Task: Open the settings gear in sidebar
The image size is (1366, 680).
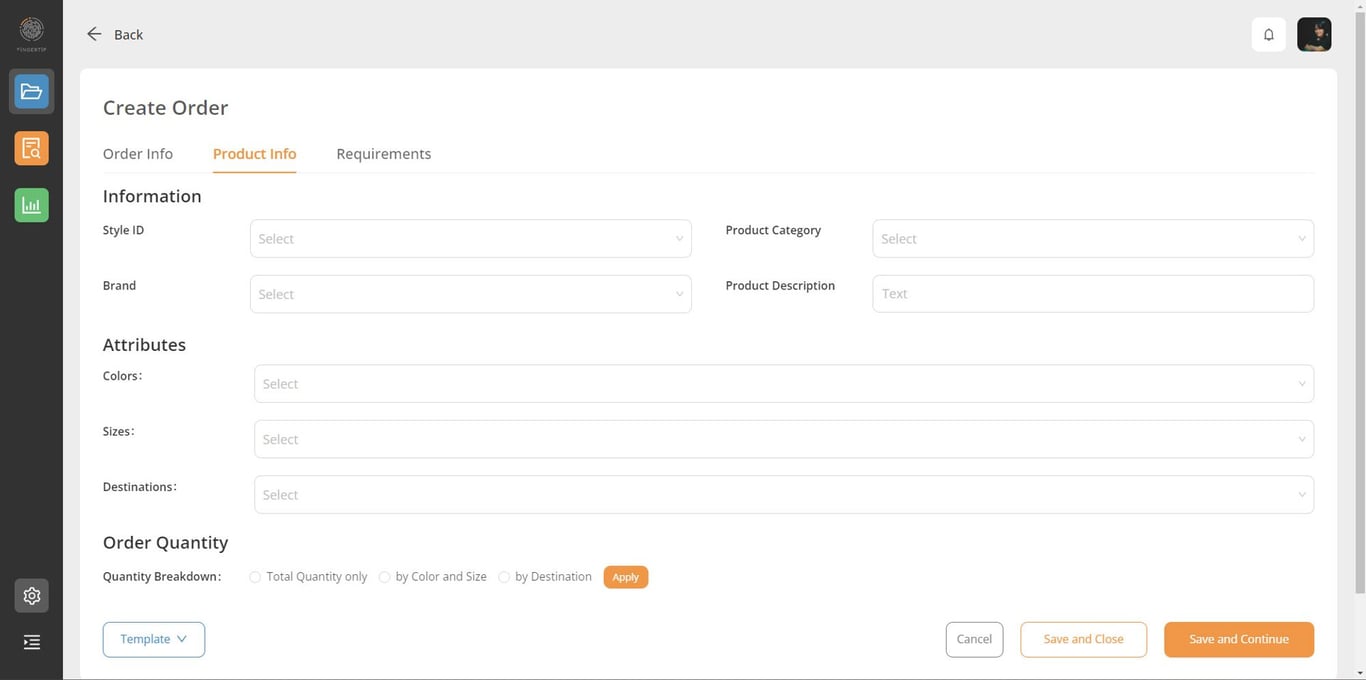Action: point(31,596)
